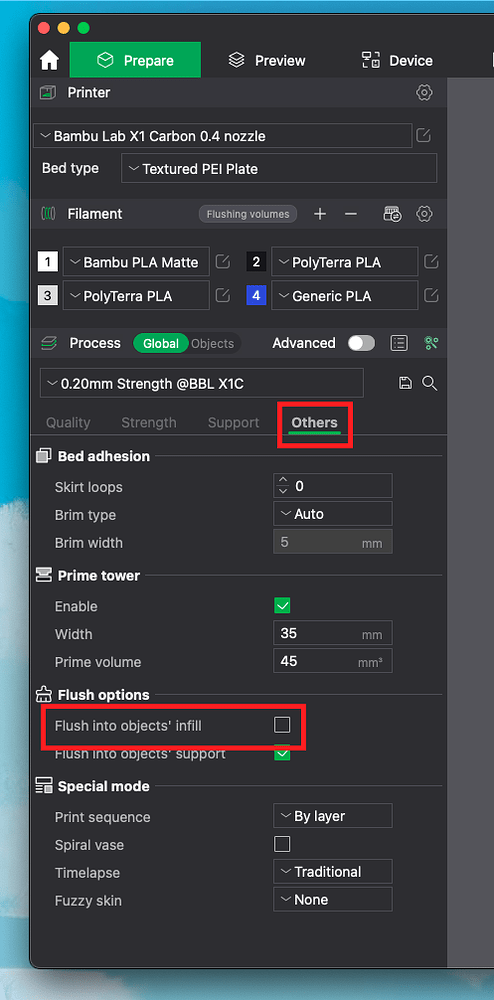Screen dimensions: 494x1000
Task: Edit filament 2 preset icon
Action: 432,261
